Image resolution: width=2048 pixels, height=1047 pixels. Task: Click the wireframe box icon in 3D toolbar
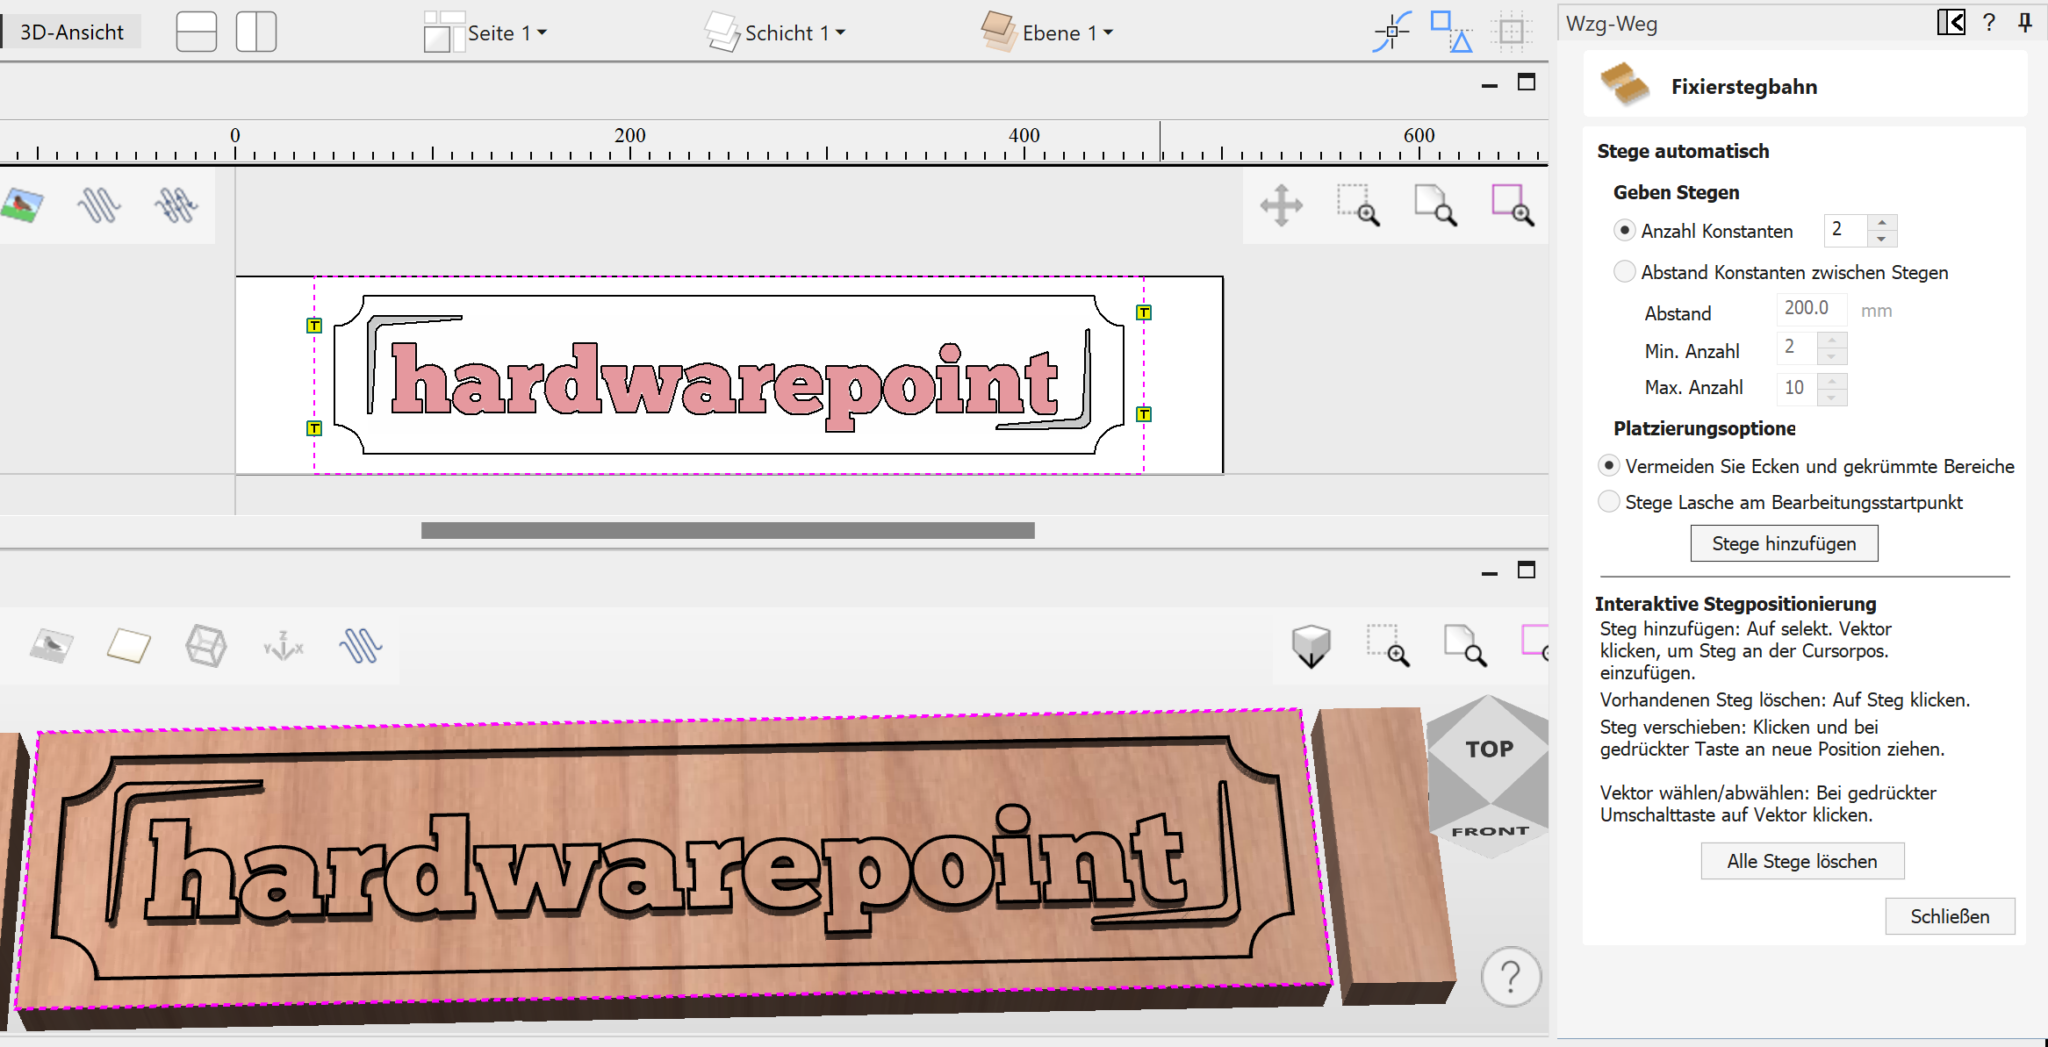point(206,646)
